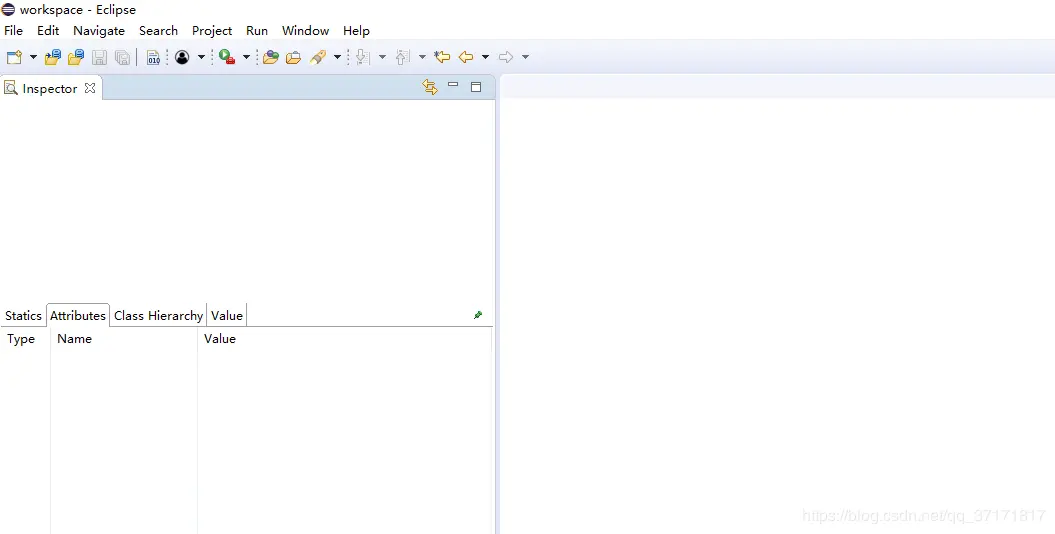Minimize the Inspector view panel

[453, 85]
